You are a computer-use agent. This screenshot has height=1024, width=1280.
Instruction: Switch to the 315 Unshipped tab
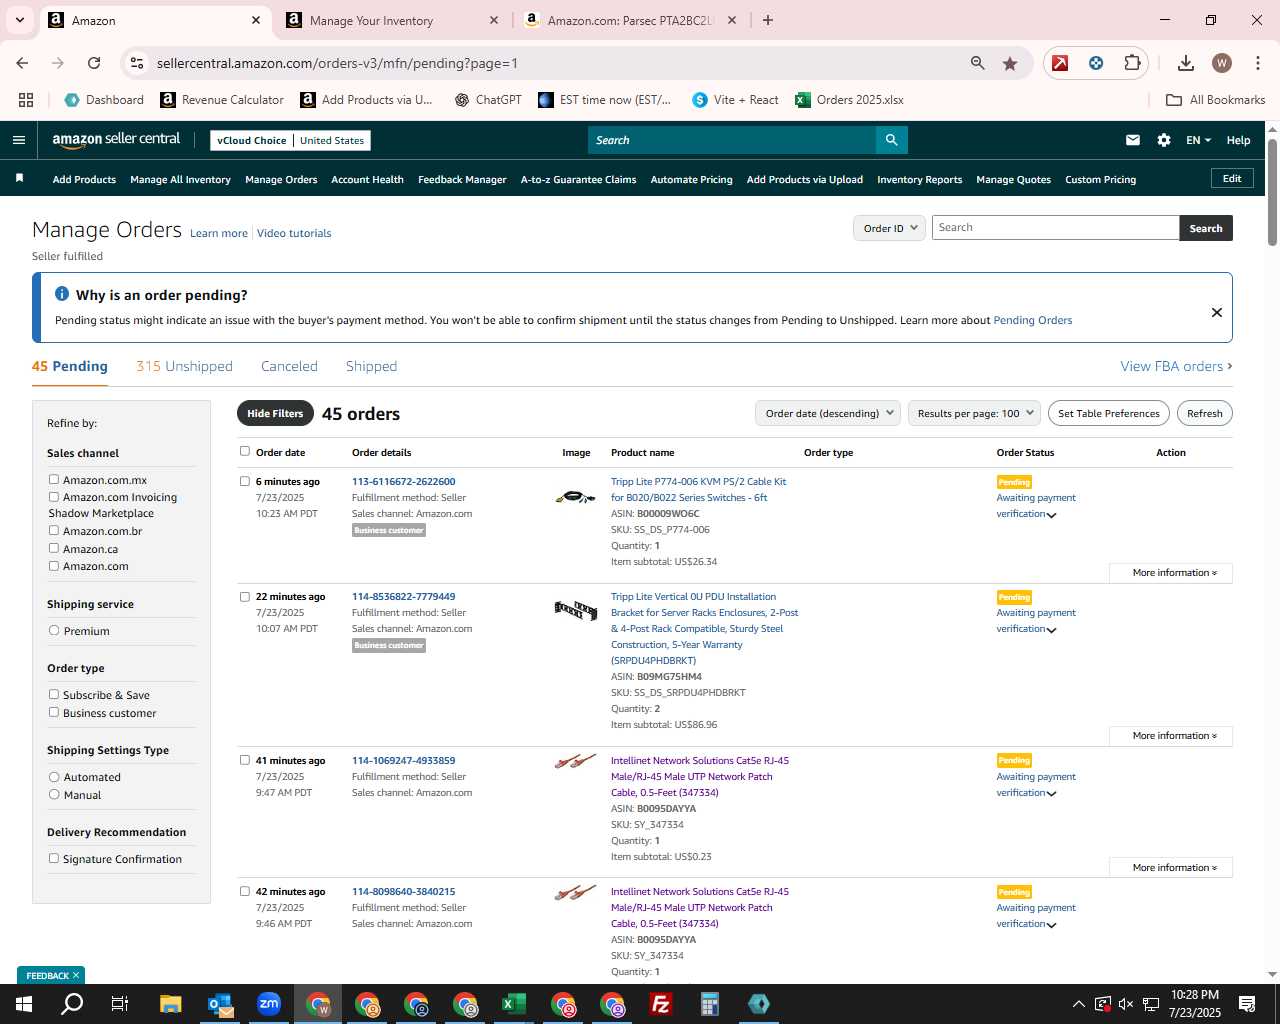coord(184,366)
